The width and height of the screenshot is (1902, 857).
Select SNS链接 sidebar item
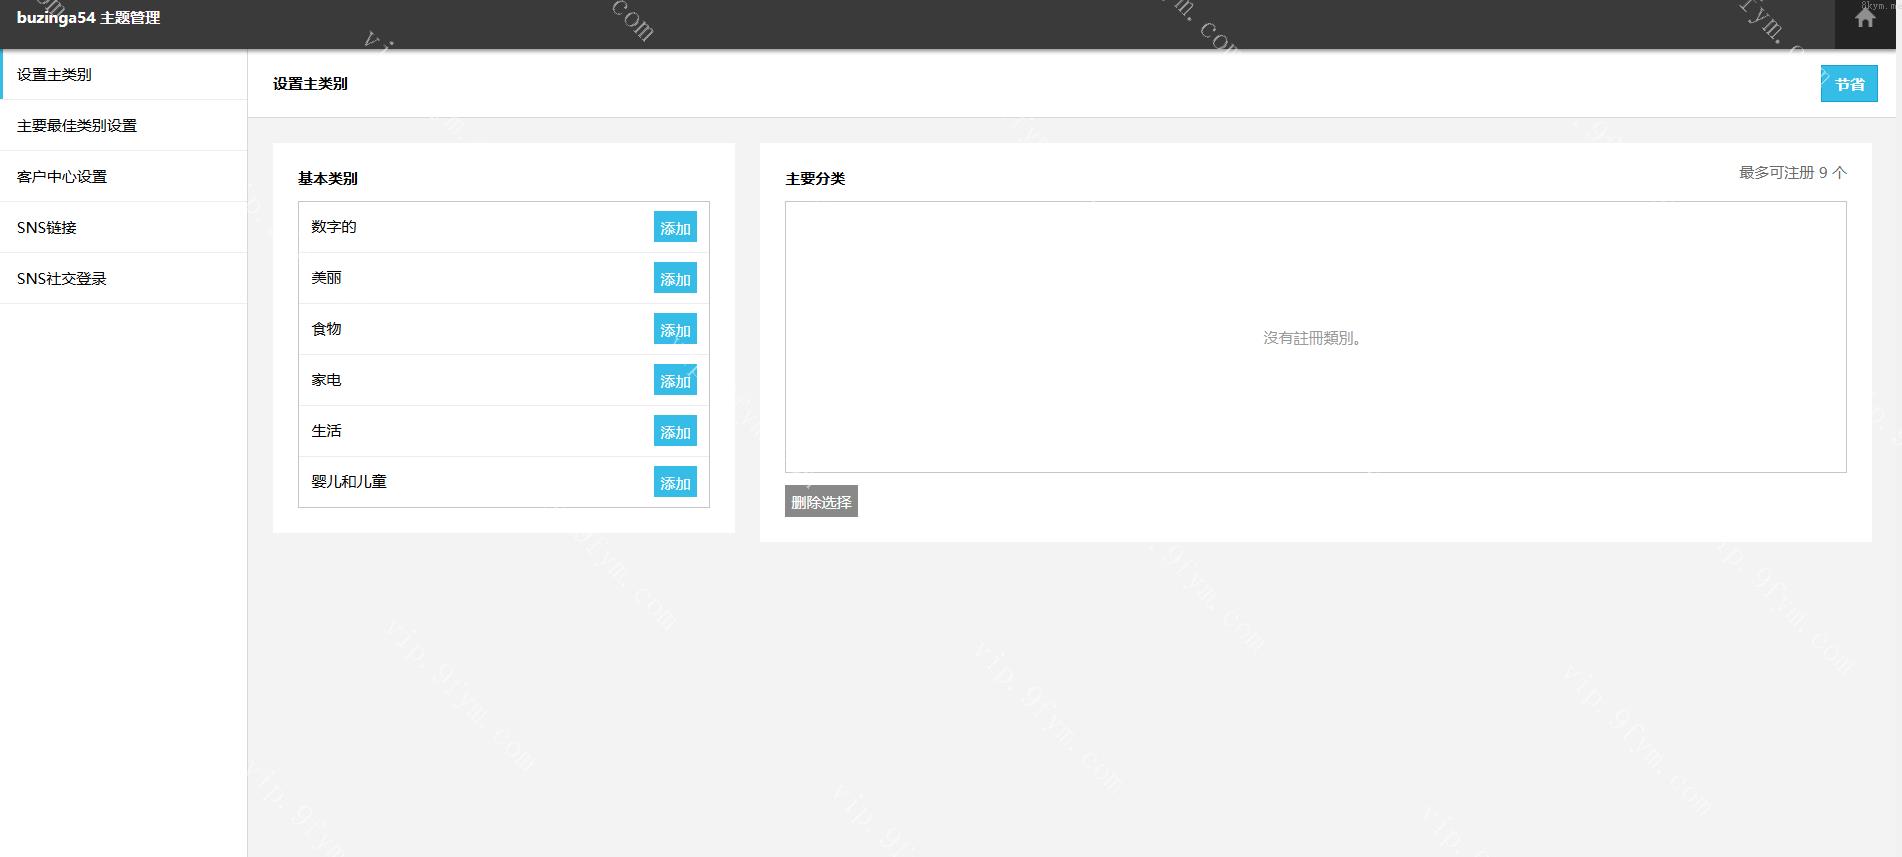[x=47, y=228]
